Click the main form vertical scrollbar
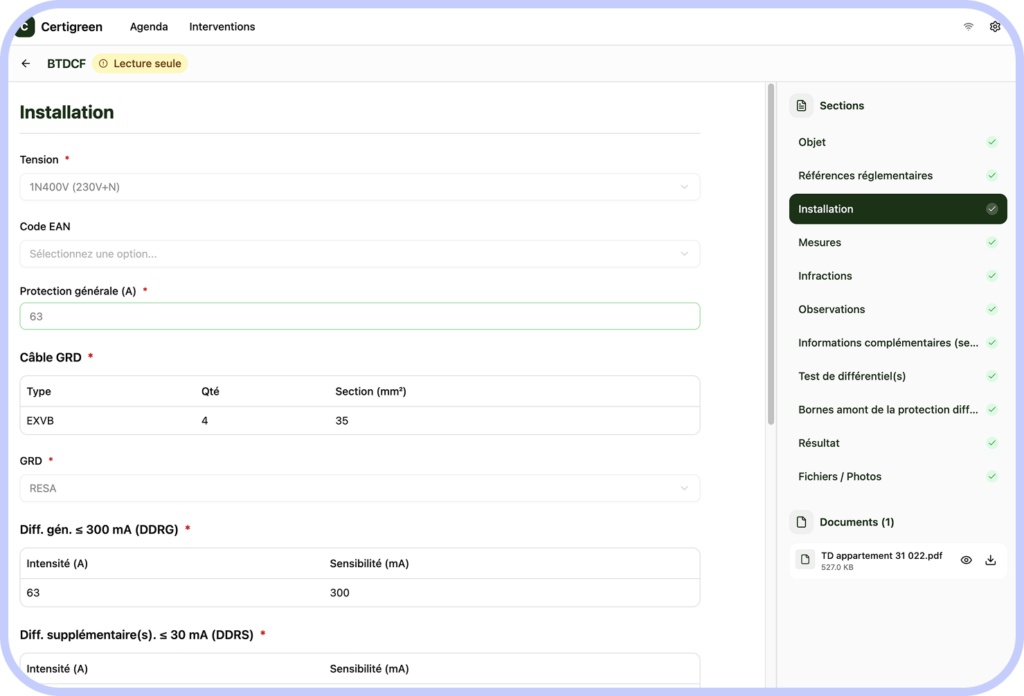Image resolution: width=1024 pixels, height=696 pixels. click(x=771, y=255)
